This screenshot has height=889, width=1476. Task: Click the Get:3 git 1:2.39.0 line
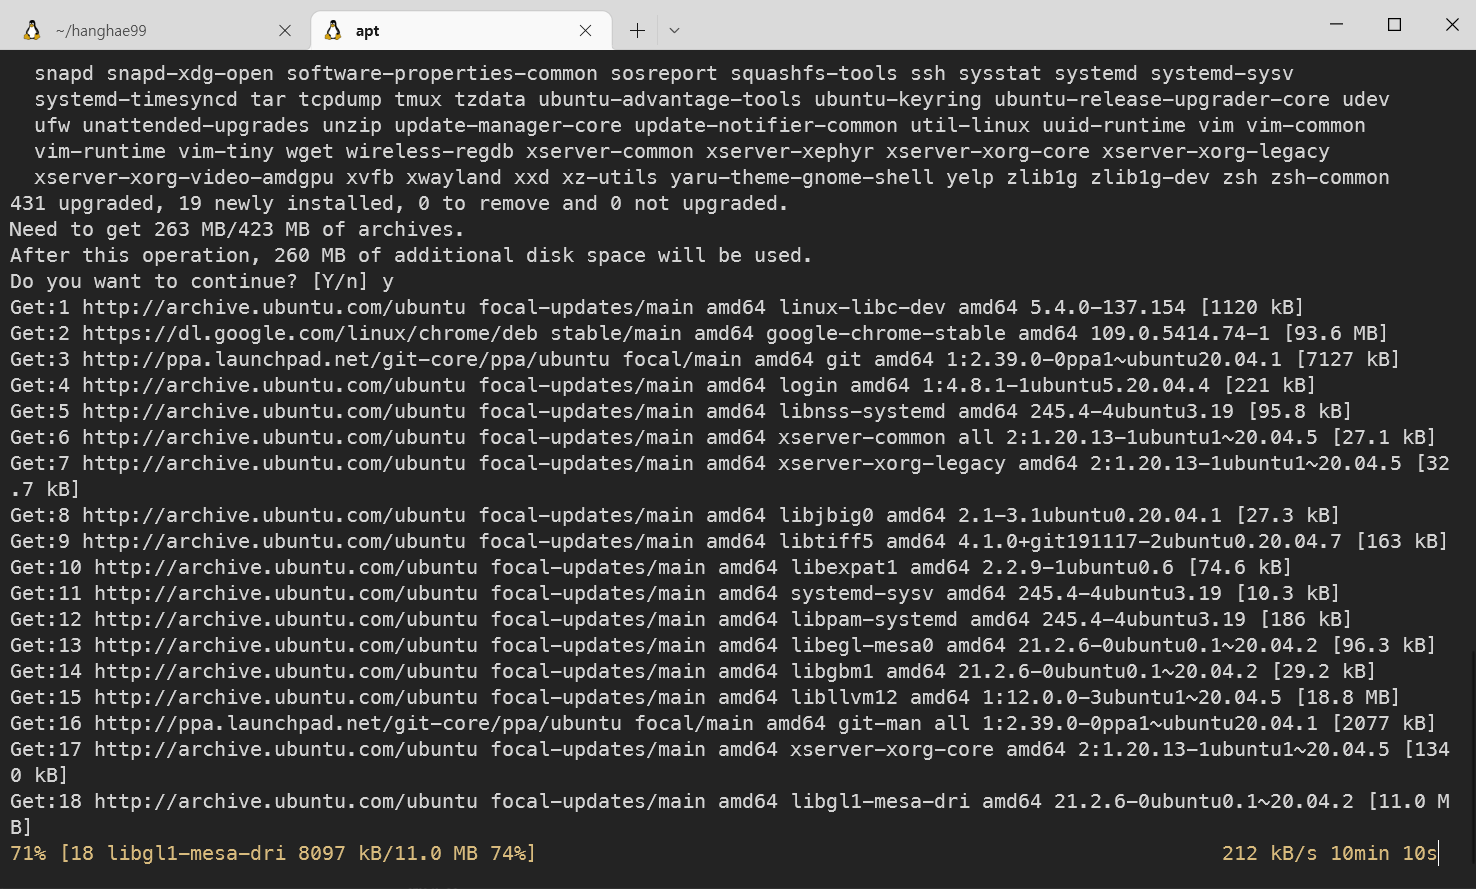[x=705, y=359]
